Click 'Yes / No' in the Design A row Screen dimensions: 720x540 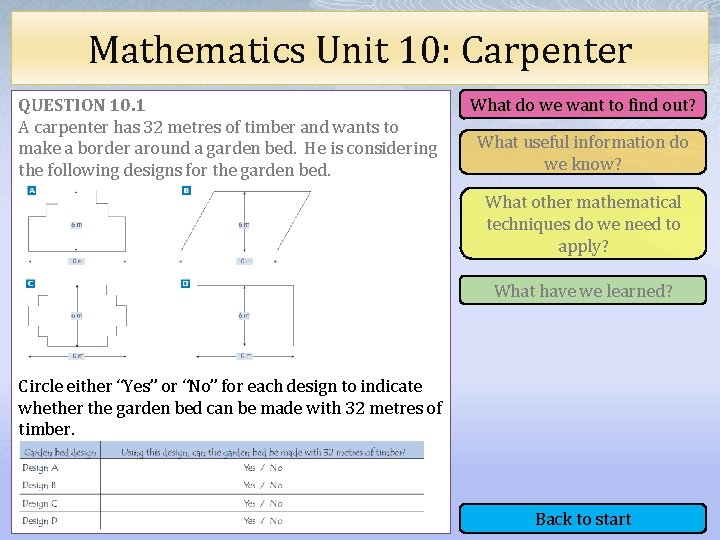[x=263, y=467]
